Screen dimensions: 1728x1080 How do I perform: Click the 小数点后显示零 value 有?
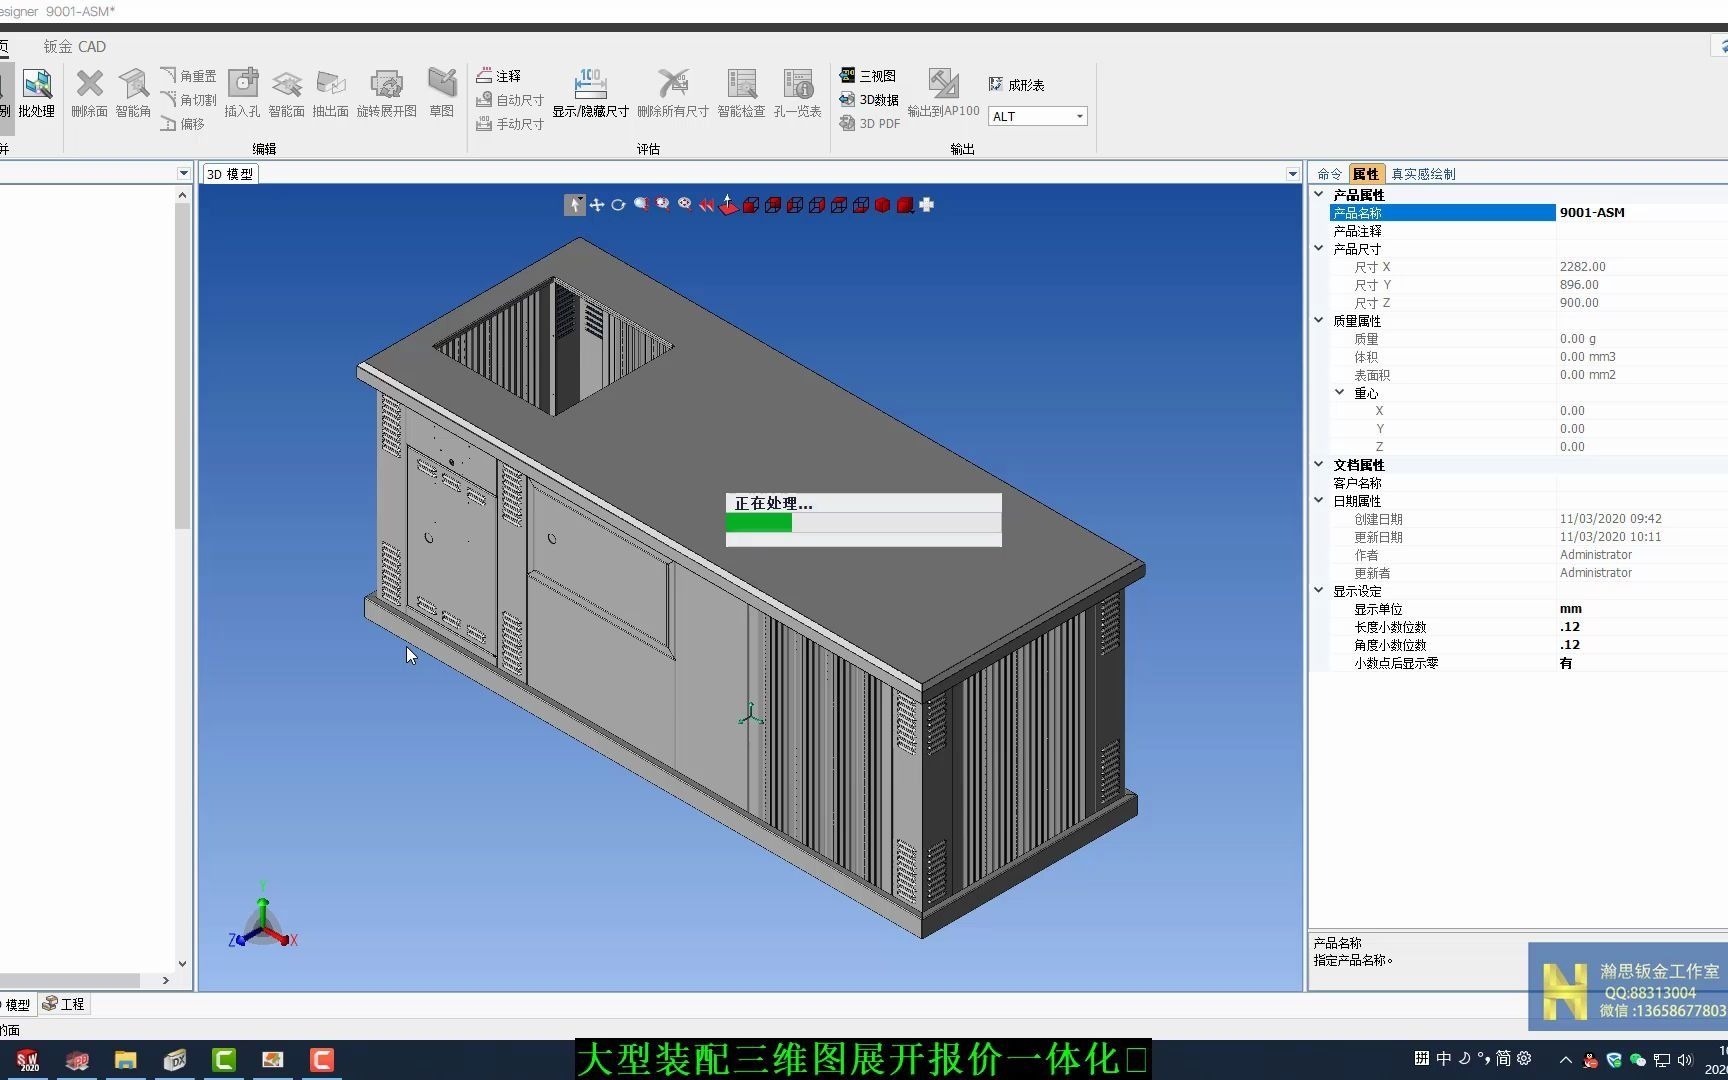[1566, 663]
